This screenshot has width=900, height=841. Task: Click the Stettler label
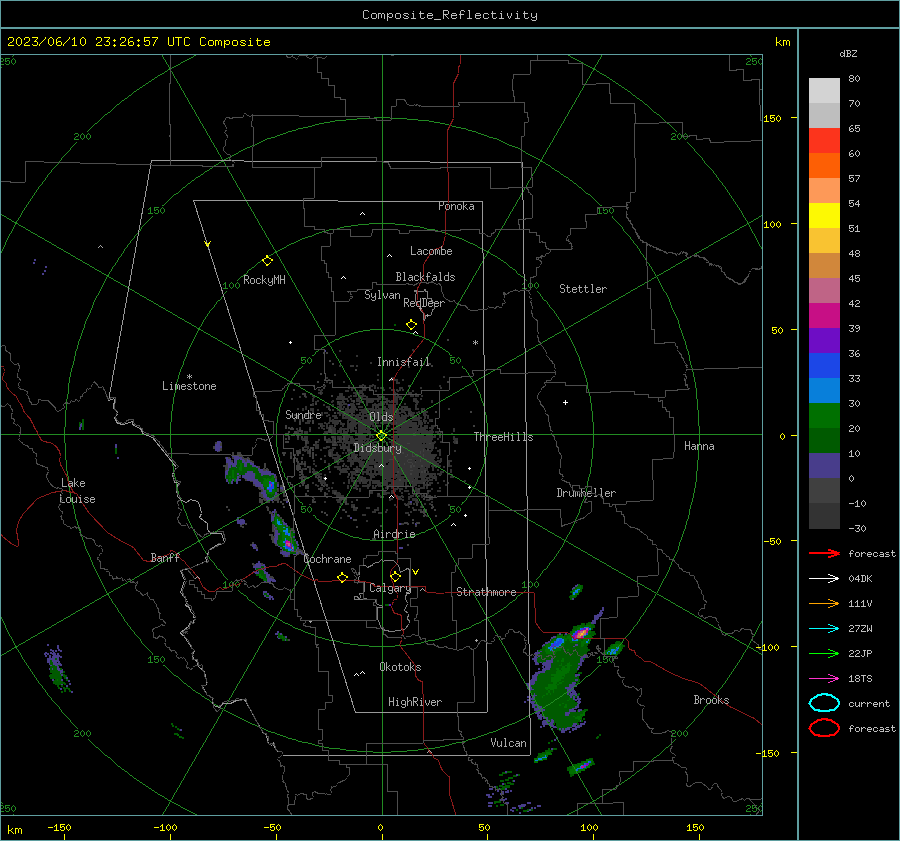(x=583, y=289)
